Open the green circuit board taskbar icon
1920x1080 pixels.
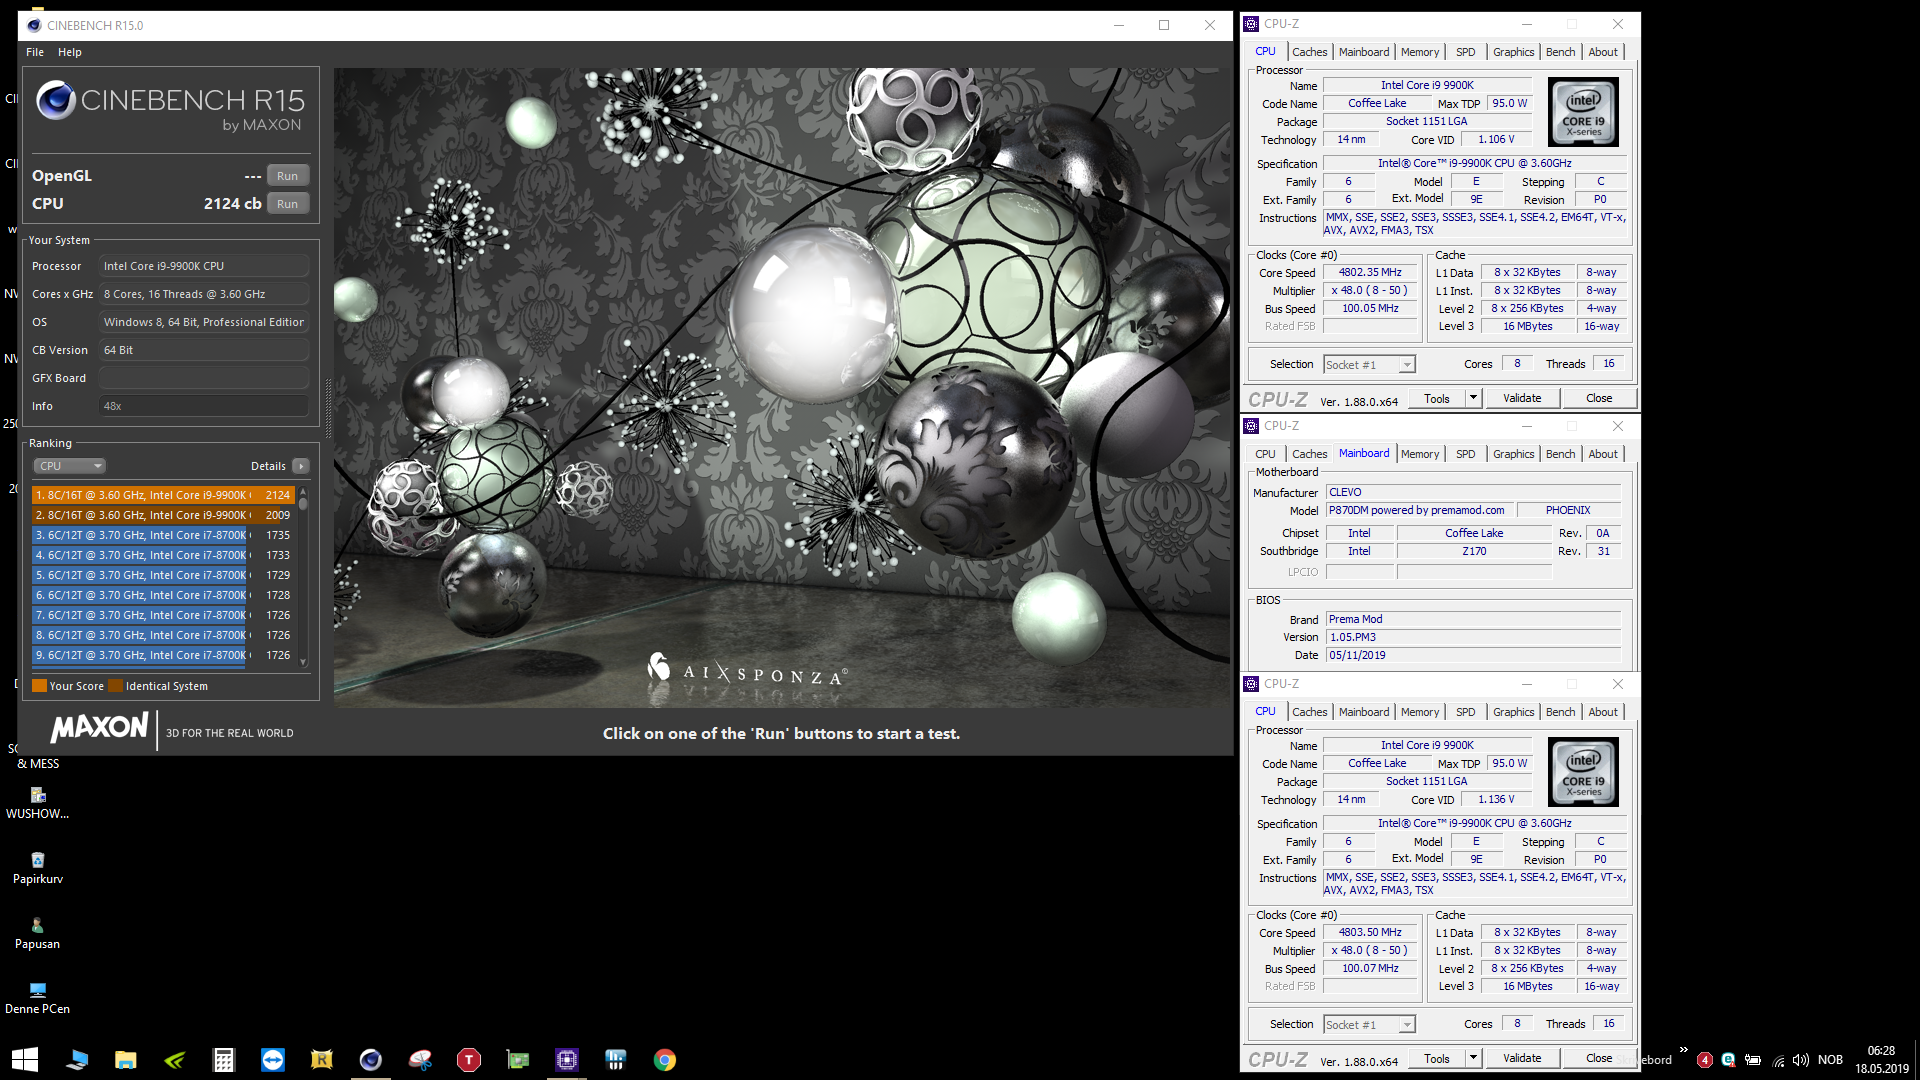pyautogui.click(x=518, y=1060)
